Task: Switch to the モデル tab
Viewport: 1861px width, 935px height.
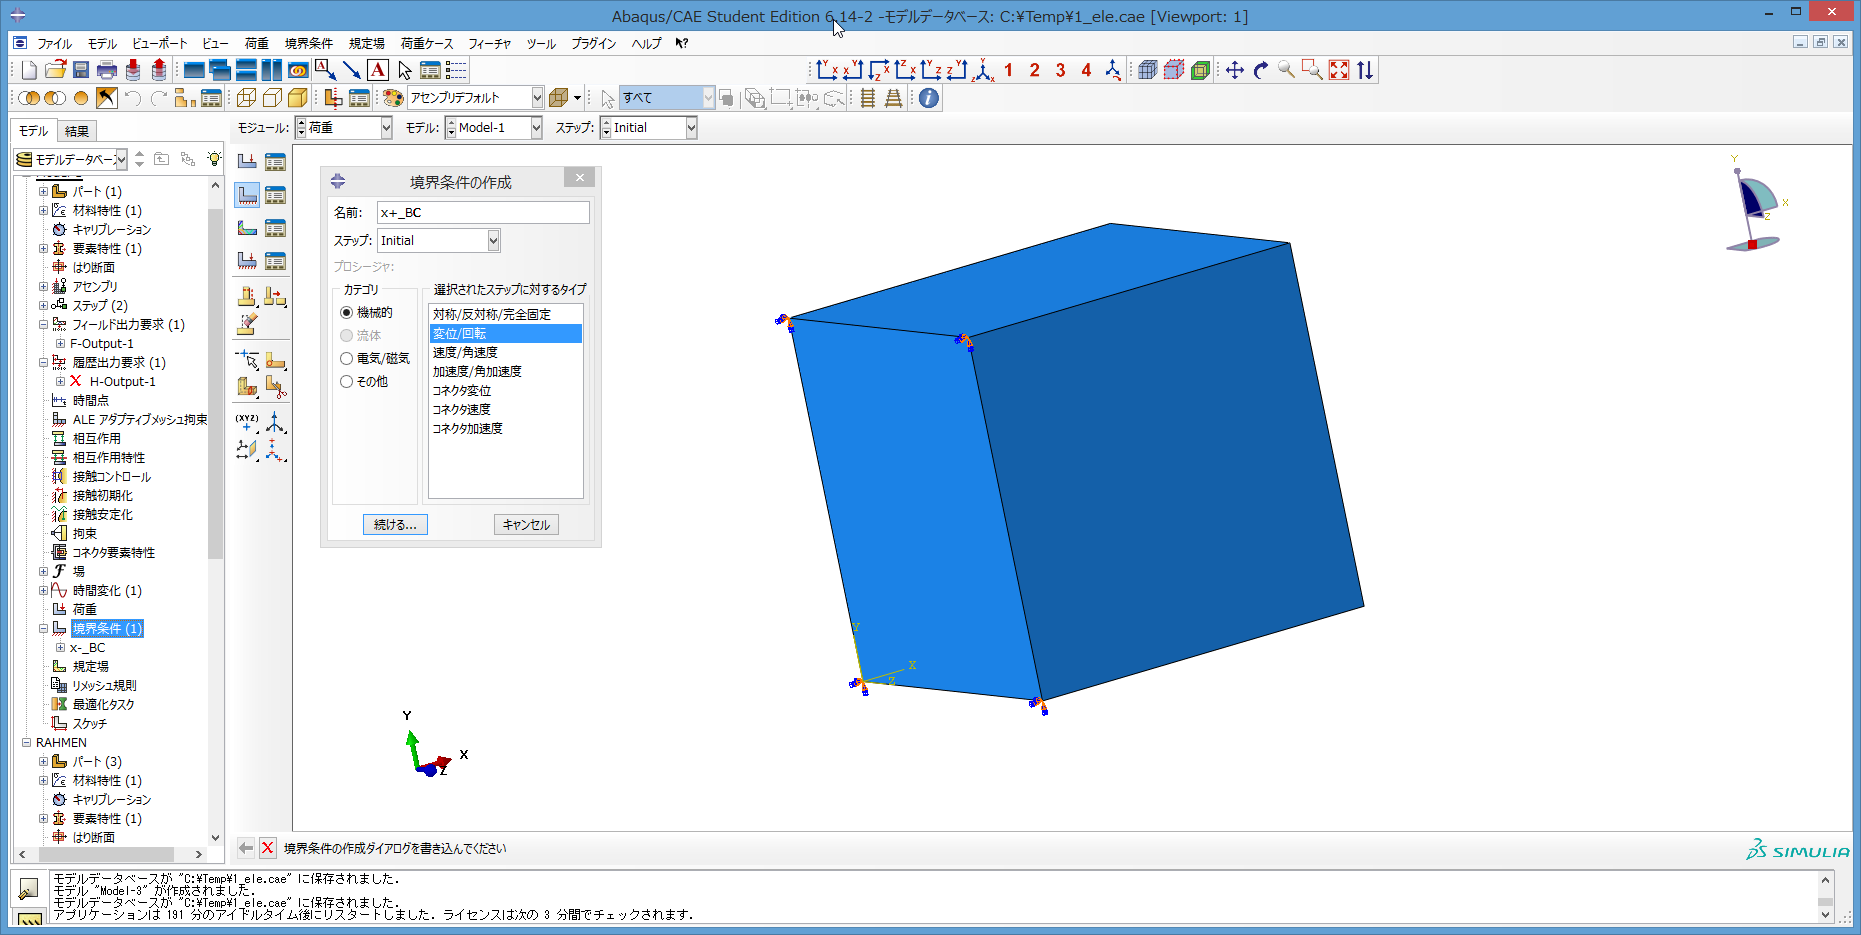Action: click(34, 131)
